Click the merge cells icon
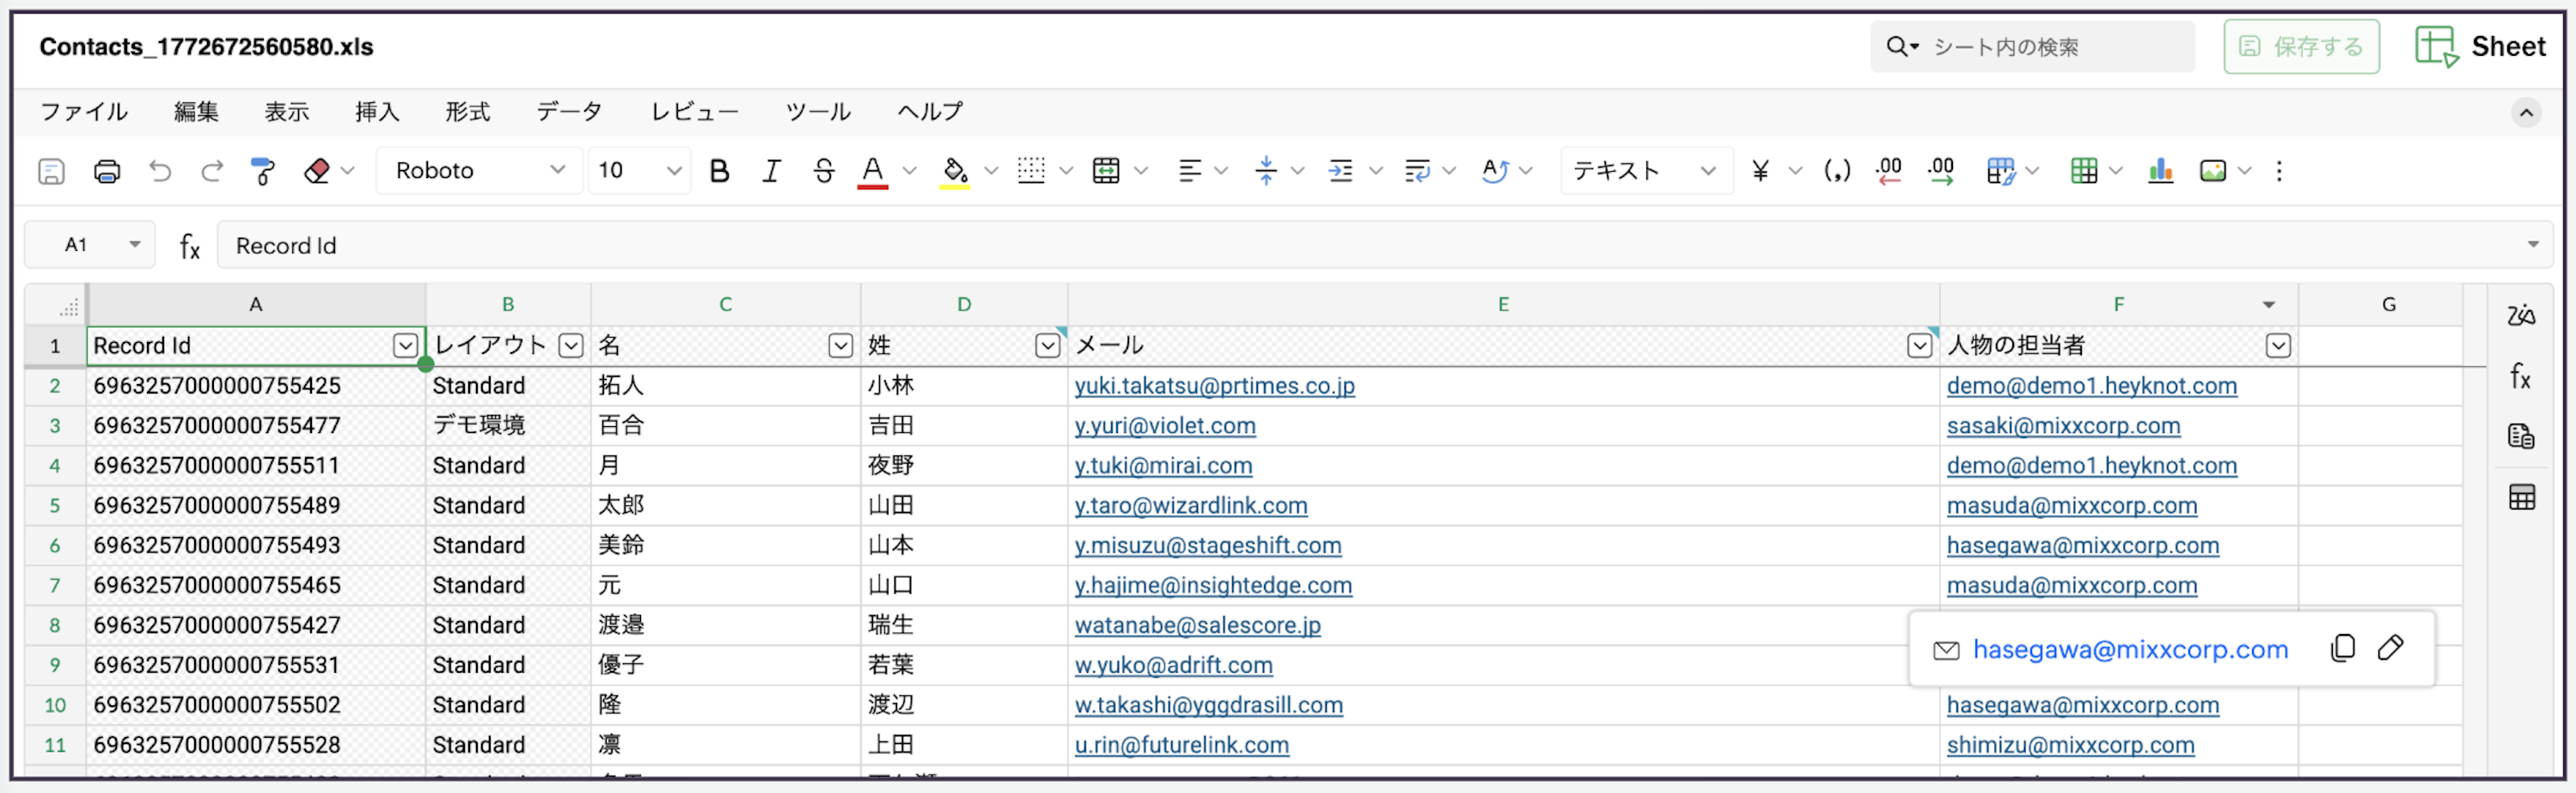 1106,171
